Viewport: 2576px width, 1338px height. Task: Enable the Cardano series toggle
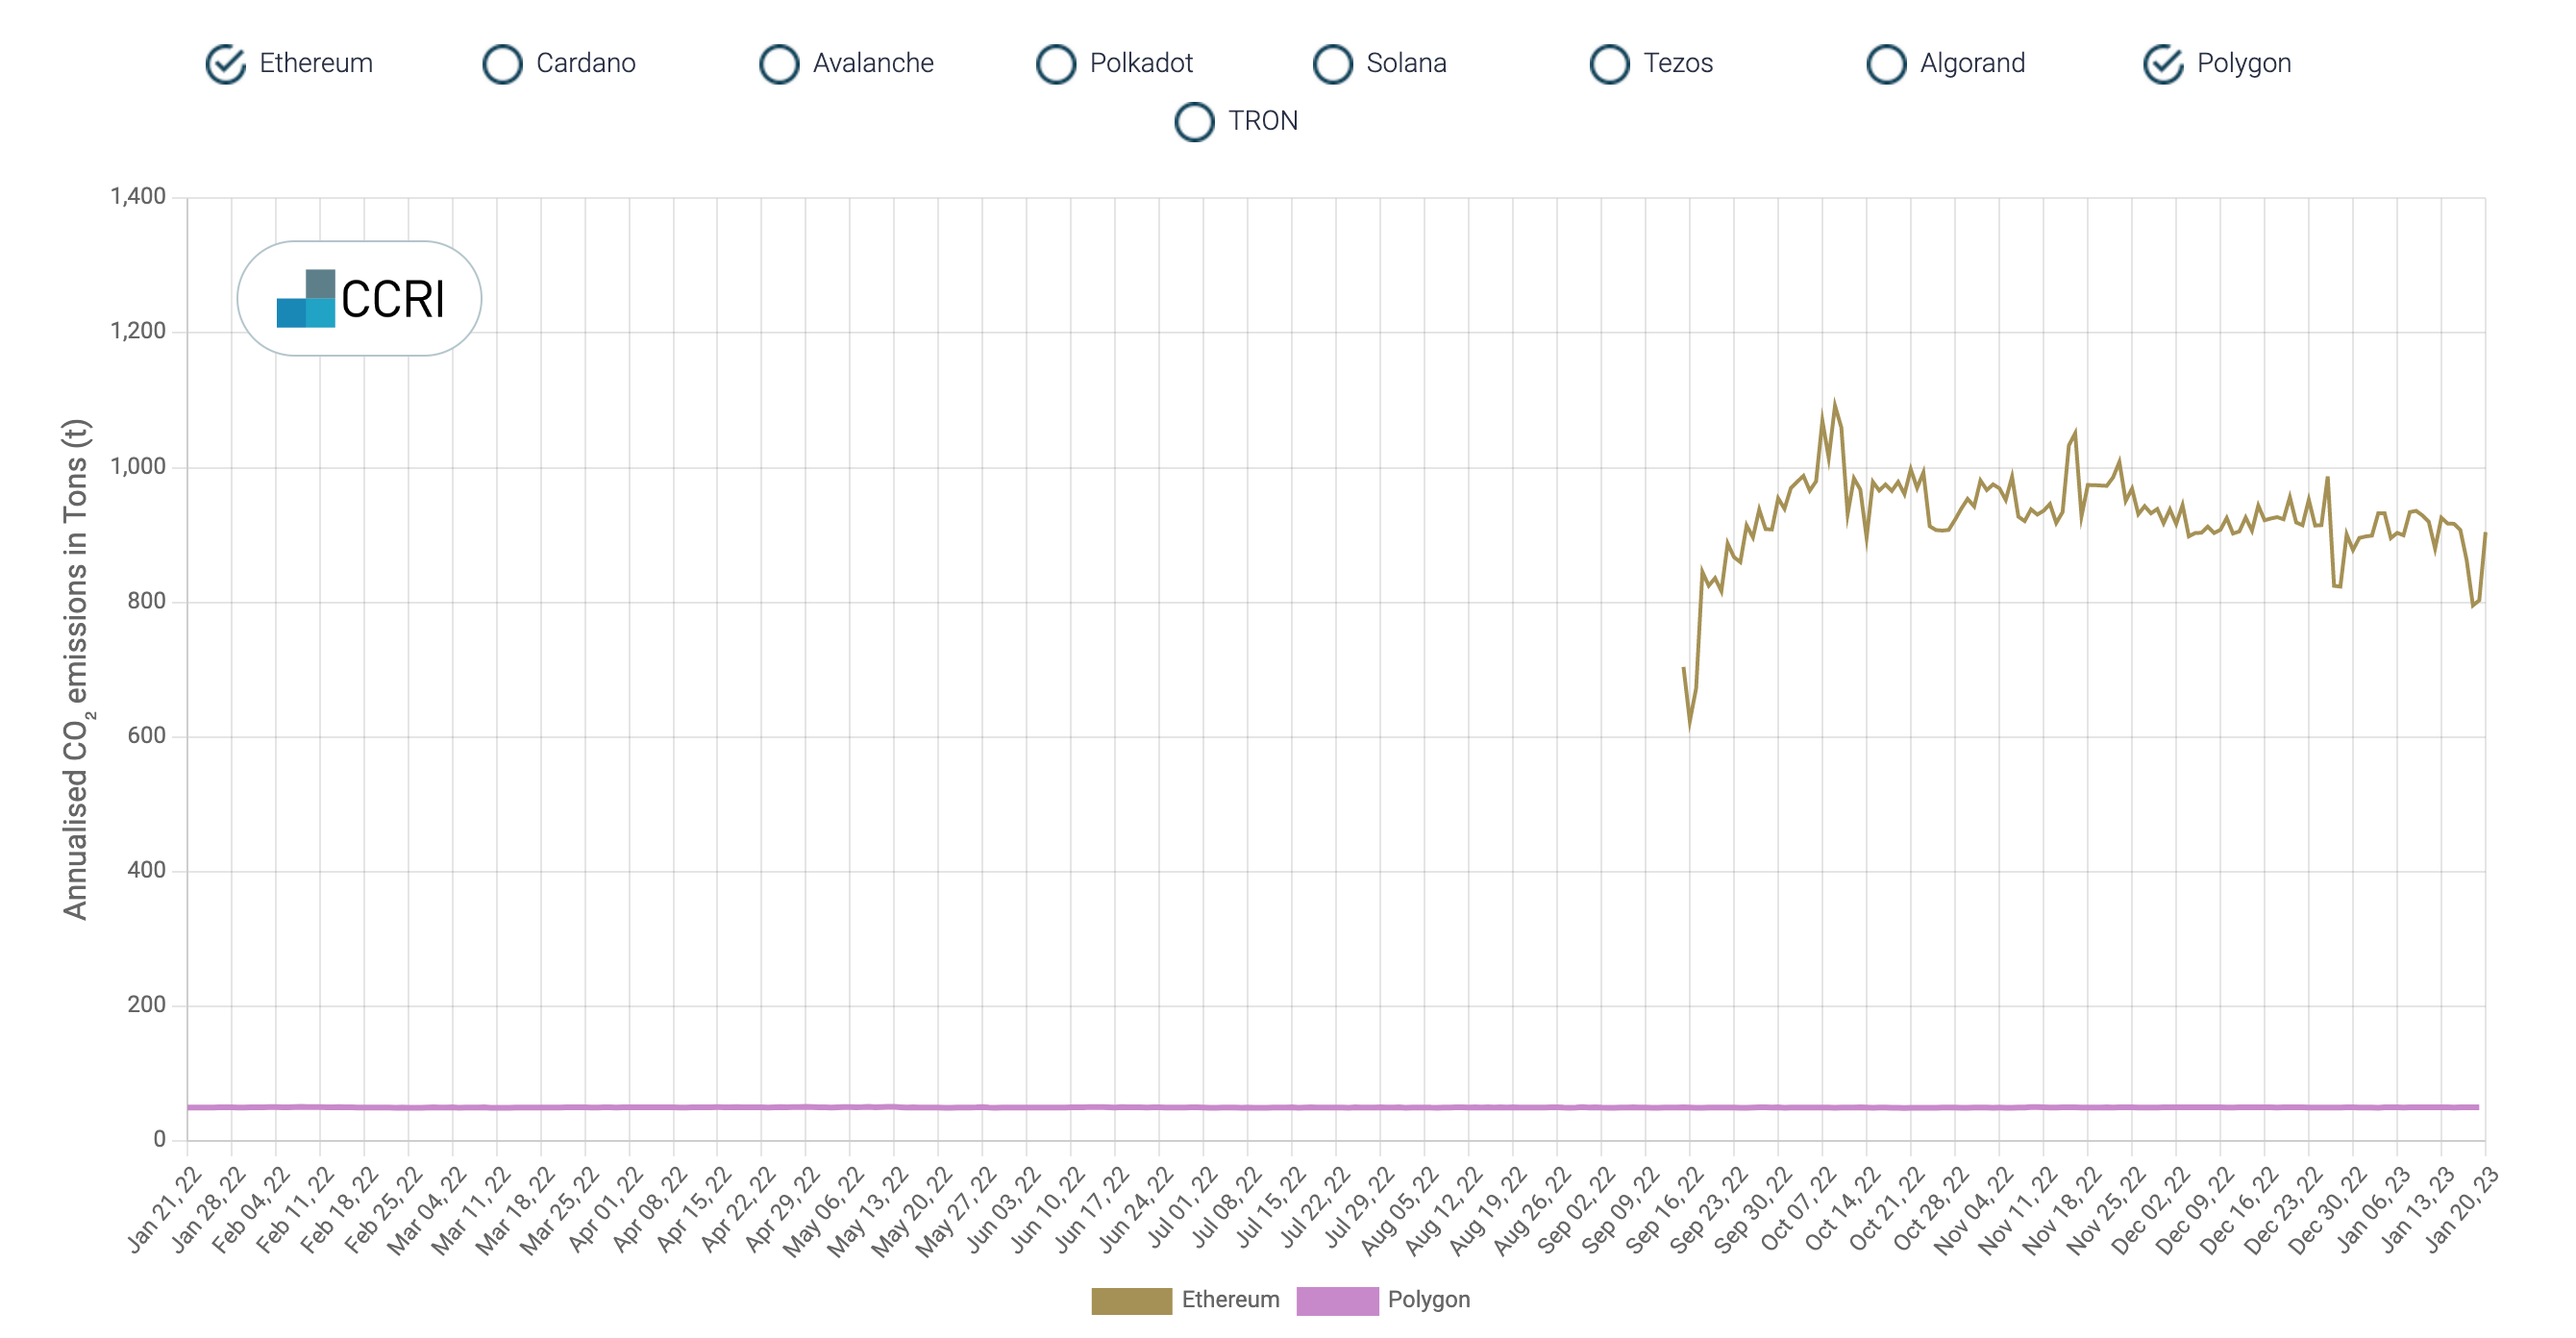[x=502, y=64]
